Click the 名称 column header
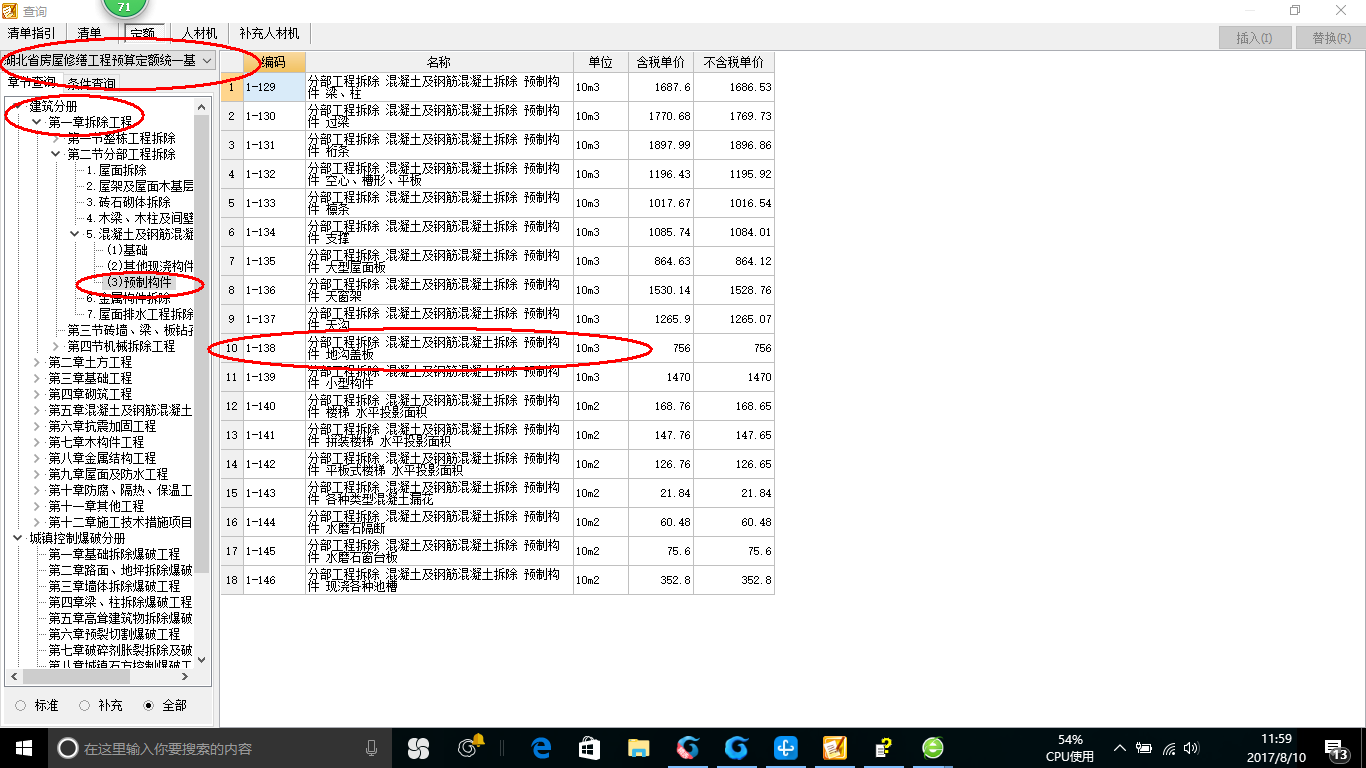The image size is (1366, 768). click(439, 62)
